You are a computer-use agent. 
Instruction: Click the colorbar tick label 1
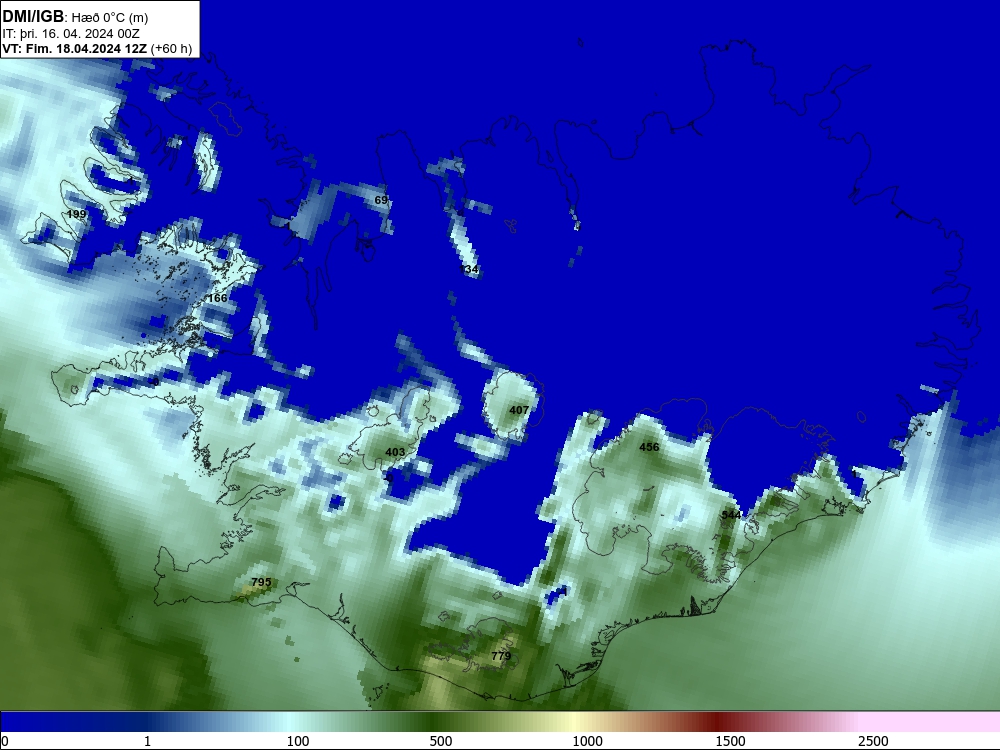pos(147,741)
